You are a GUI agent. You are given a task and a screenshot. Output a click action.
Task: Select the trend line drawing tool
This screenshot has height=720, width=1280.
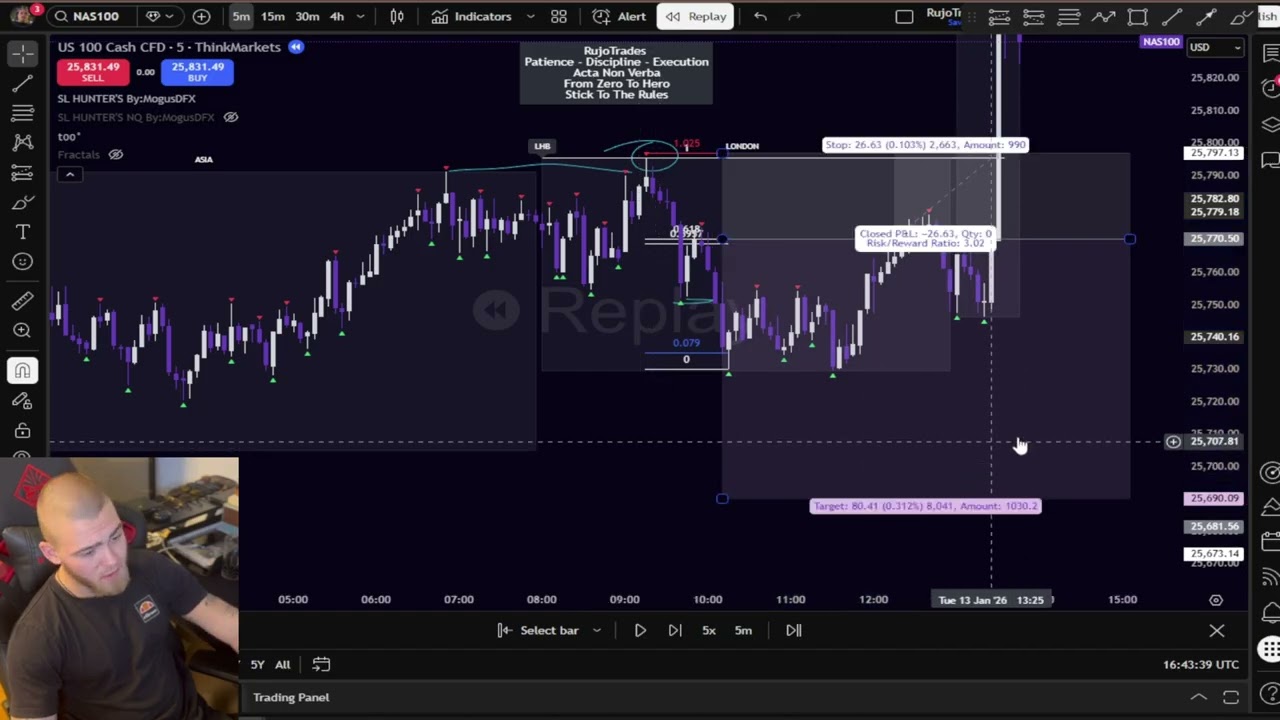click(x=22, y=84)
